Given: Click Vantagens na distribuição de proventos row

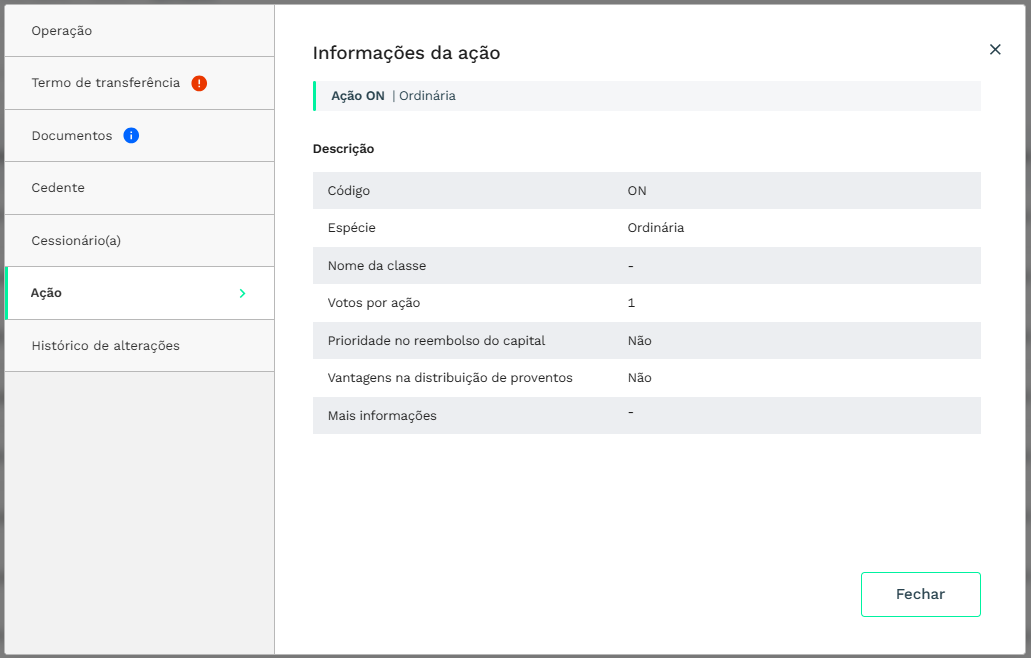Looking at the screenshot, I should (x=646, y=378).
